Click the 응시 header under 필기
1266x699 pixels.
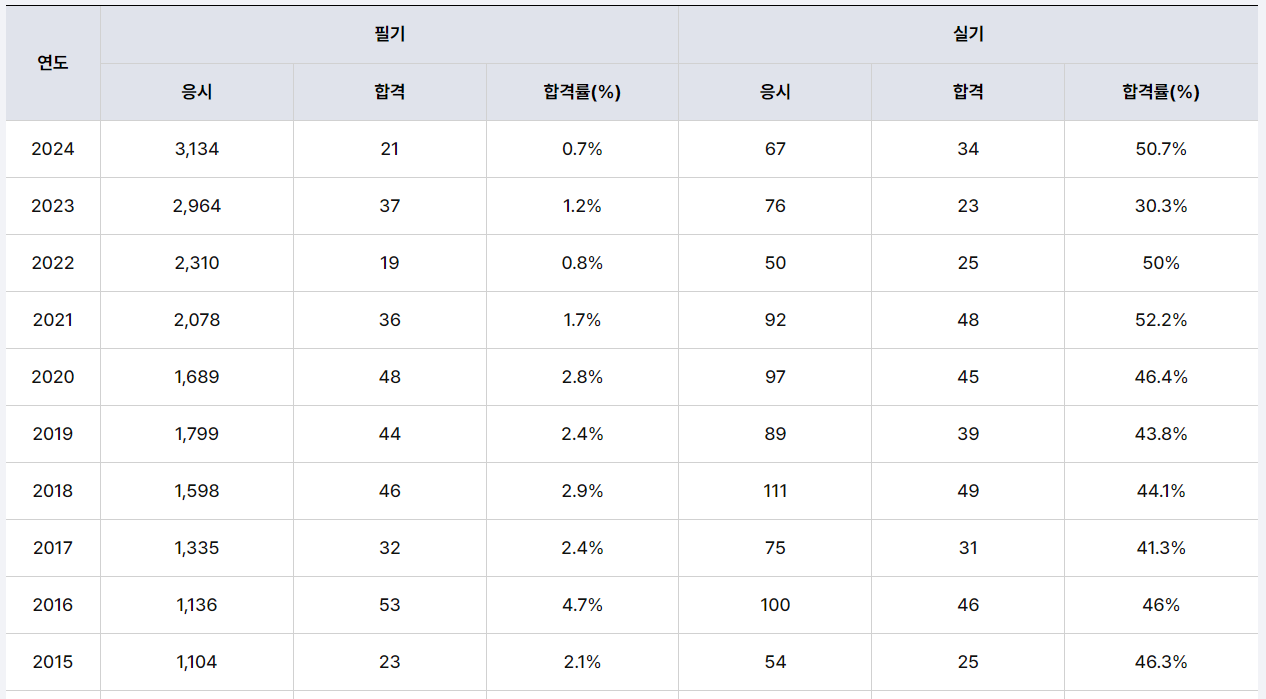tap(197, 92)
